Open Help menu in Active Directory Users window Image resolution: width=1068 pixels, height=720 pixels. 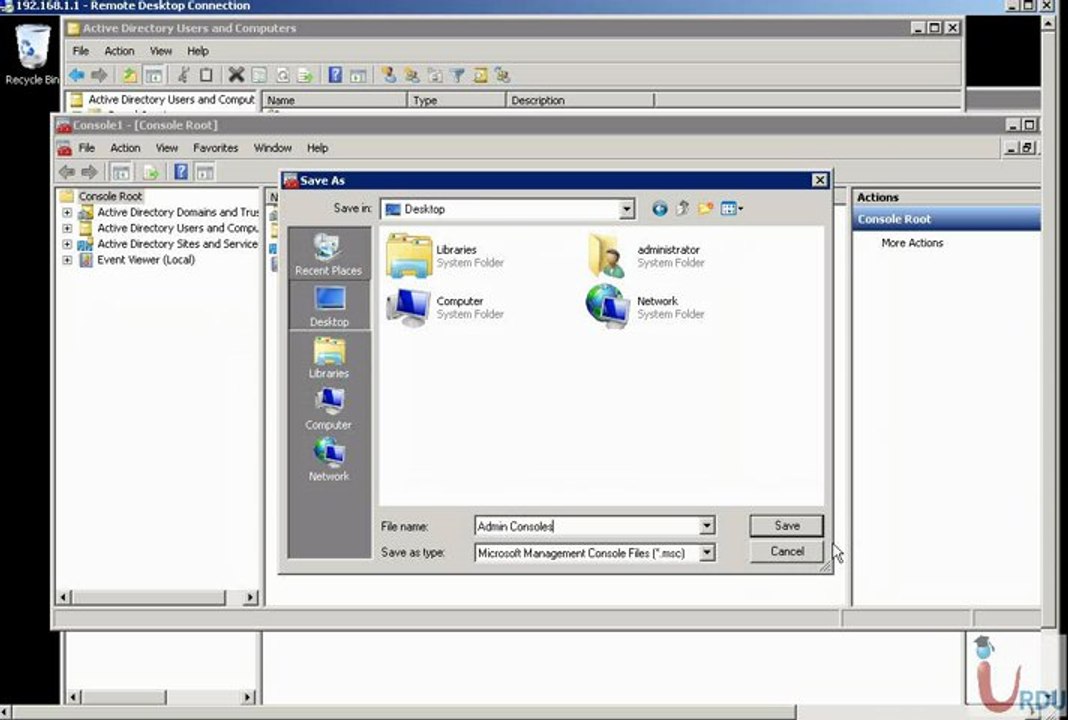198,51
